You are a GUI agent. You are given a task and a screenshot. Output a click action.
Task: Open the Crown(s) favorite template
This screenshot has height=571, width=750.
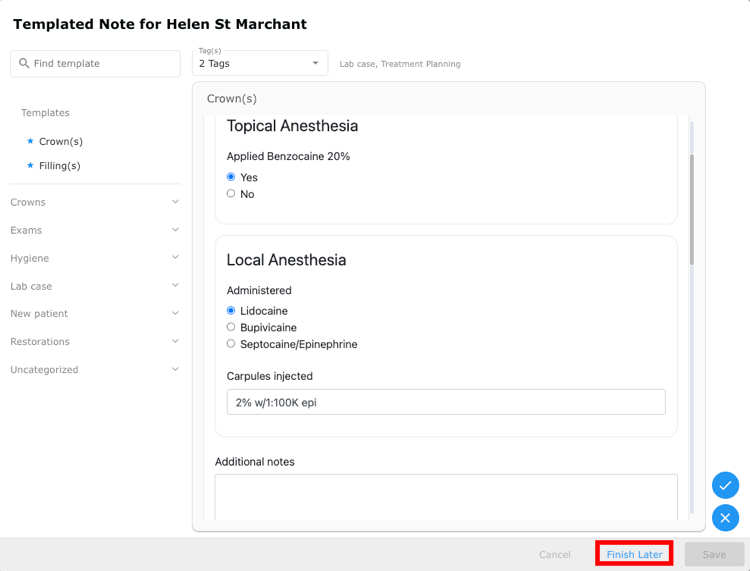click(61, 142)
